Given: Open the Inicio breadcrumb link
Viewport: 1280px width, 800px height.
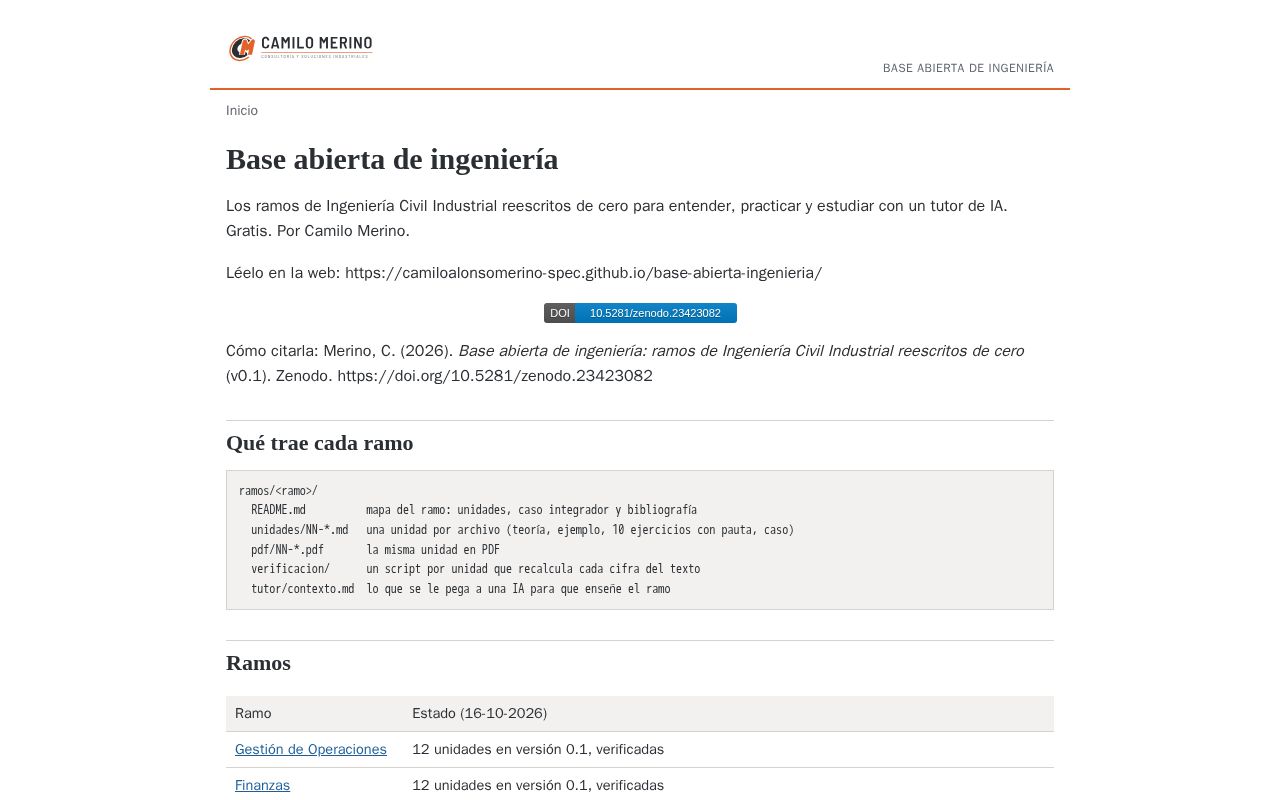Looking at the screenshot, I should click(x=242, y=111).
